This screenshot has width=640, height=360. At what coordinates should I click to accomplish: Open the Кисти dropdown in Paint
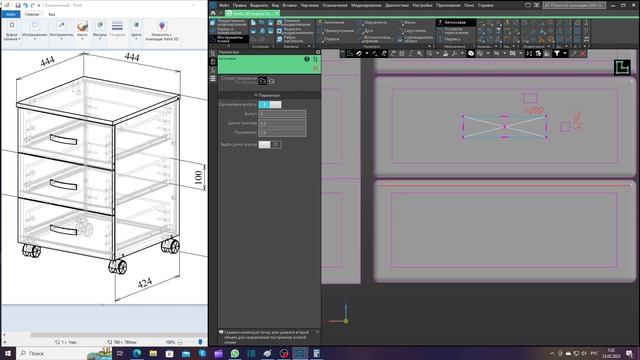click(x=82, y=30)
